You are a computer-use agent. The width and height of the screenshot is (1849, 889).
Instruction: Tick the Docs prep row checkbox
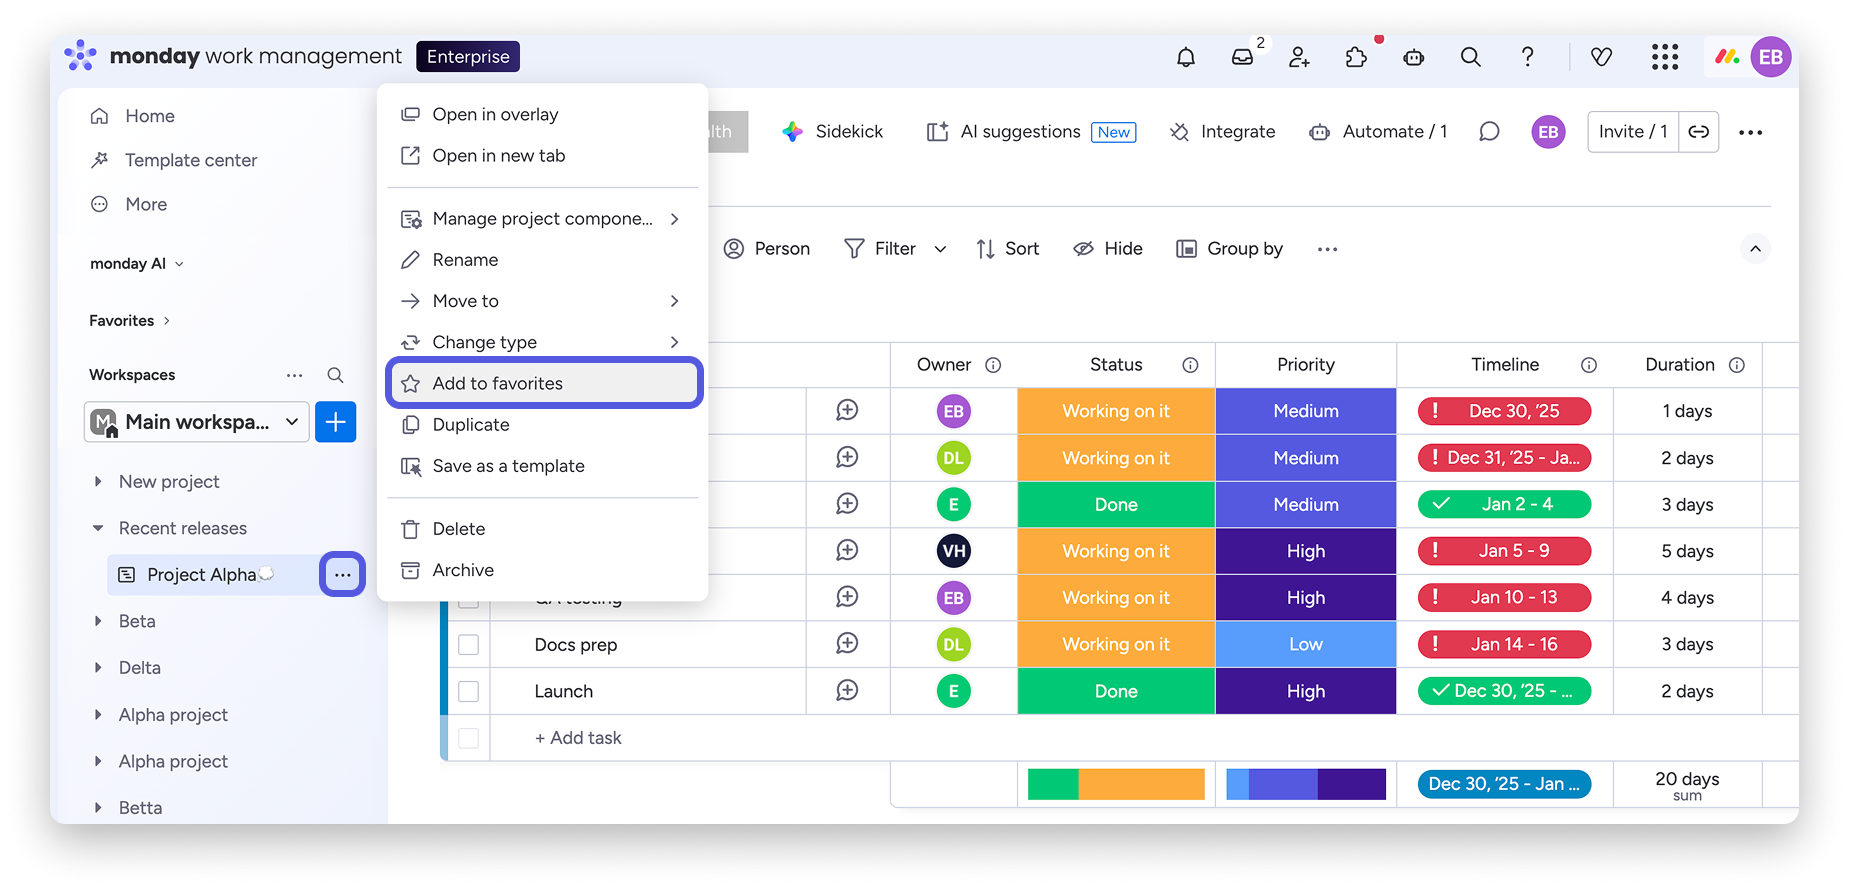click(468, 645)
